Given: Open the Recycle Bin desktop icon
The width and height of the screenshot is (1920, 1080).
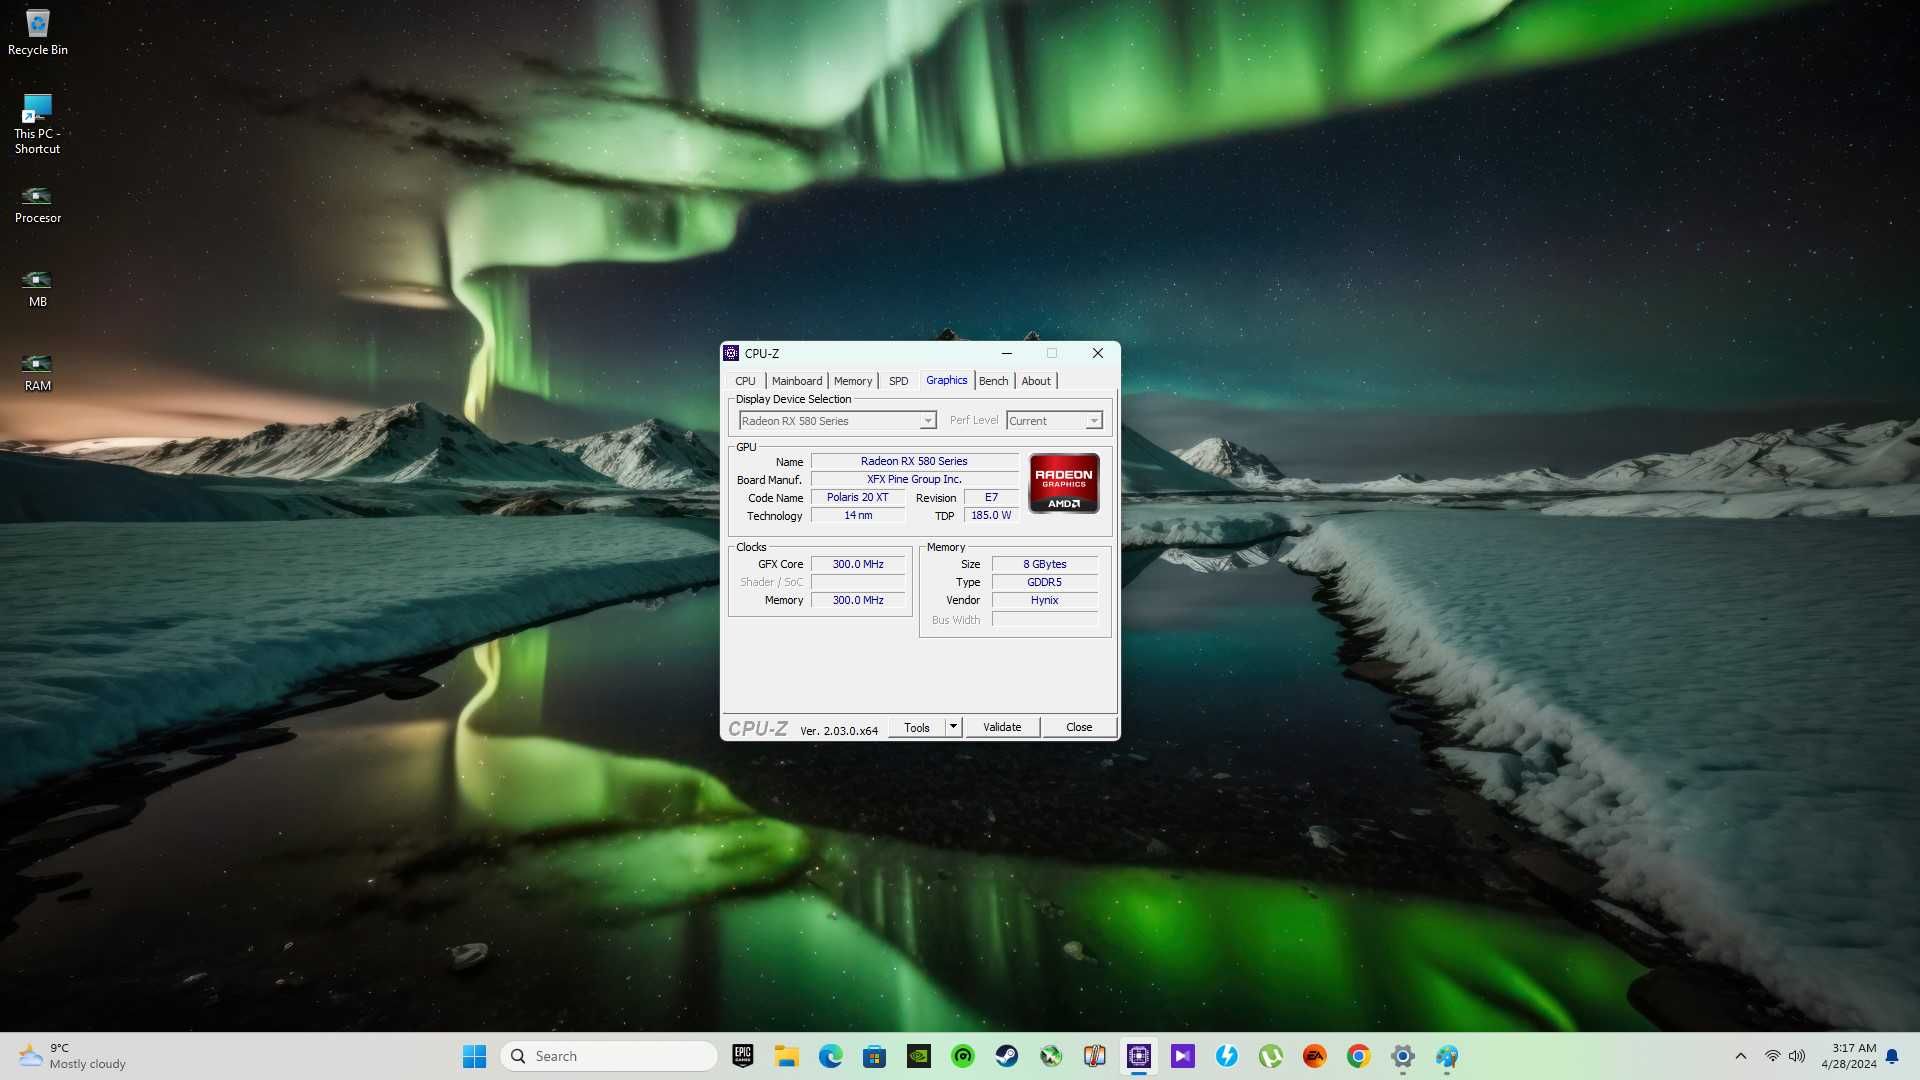Looking at the screenshot, I should (x=37, y=32).
